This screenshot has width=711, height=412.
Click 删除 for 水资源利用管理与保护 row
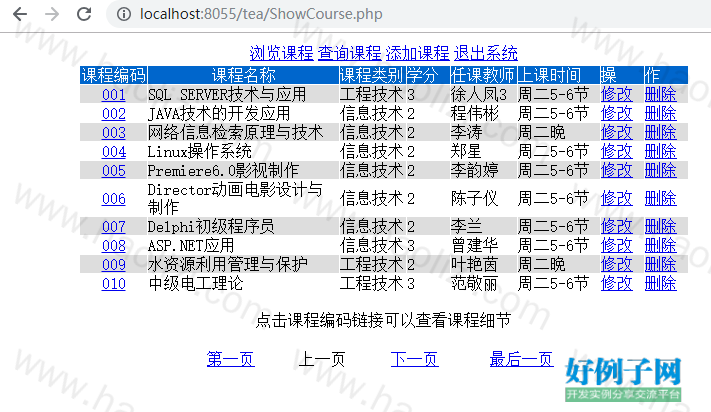[x=660, y=265]
